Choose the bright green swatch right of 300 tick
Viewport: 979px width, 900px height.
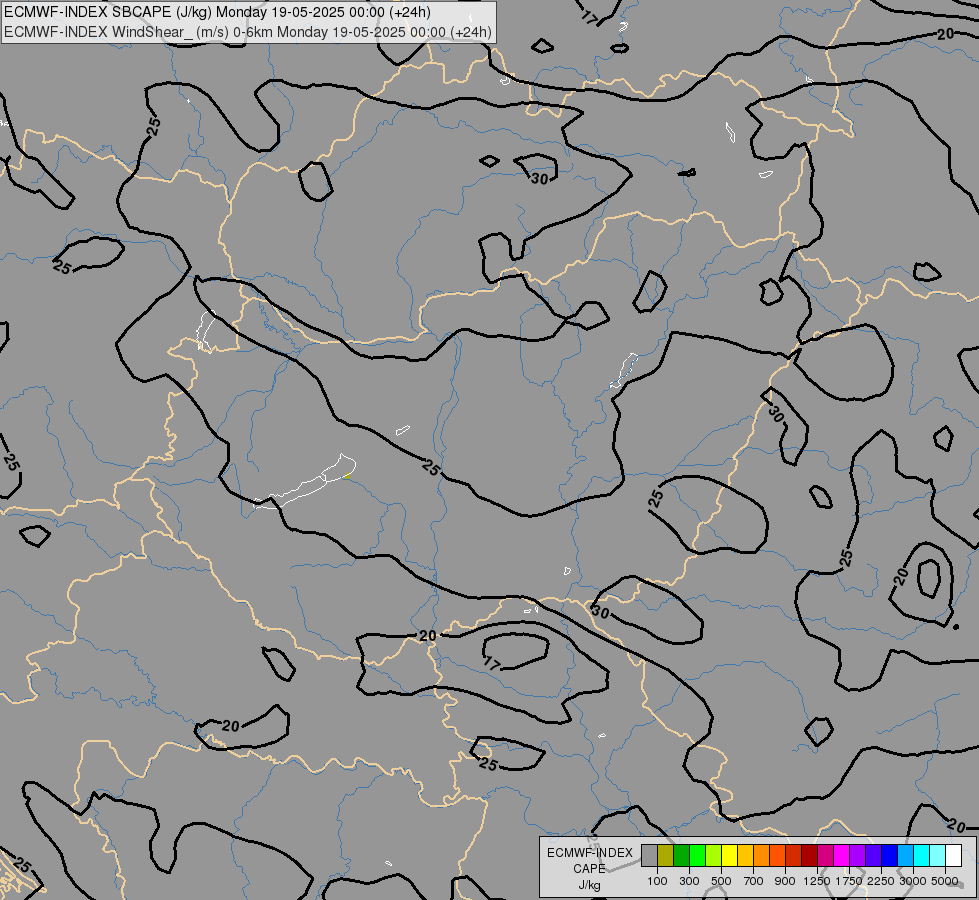[697, 855]
